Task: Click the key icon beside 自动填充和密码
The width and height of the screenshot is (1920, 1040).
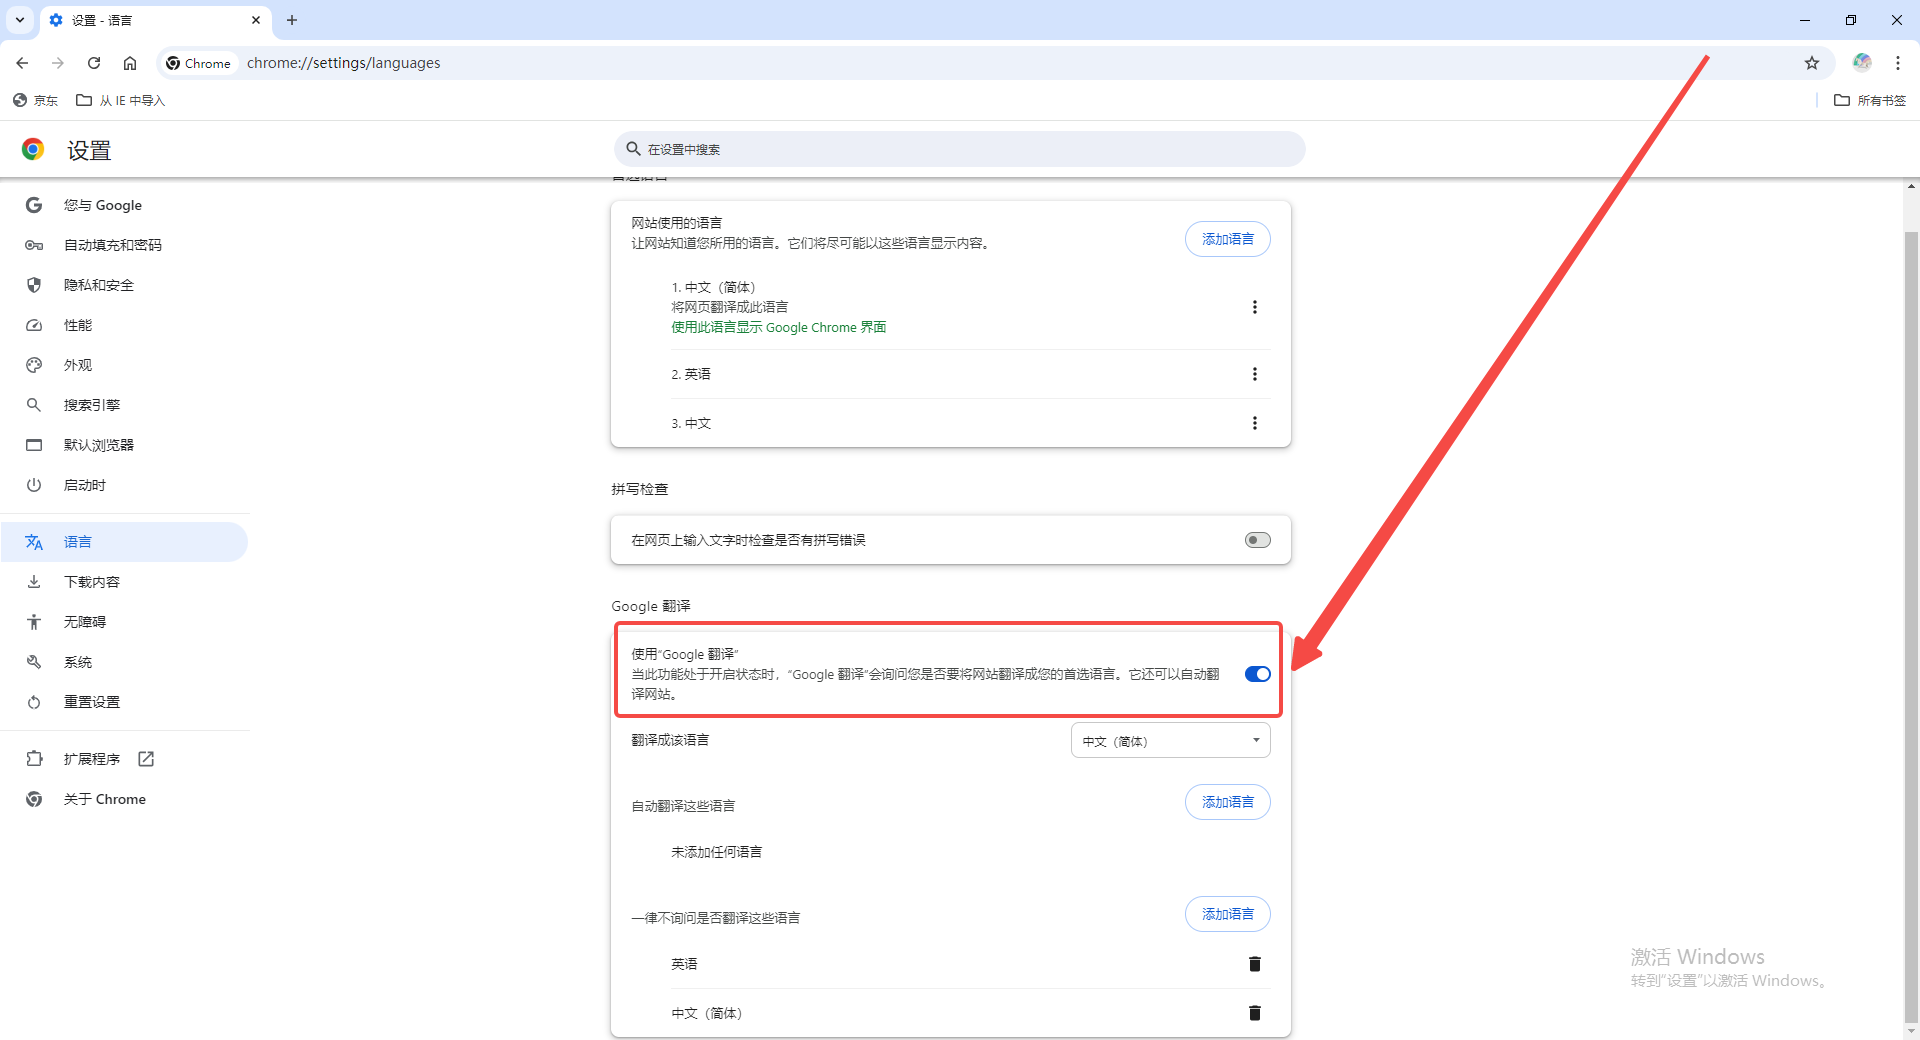Action: 34,245
